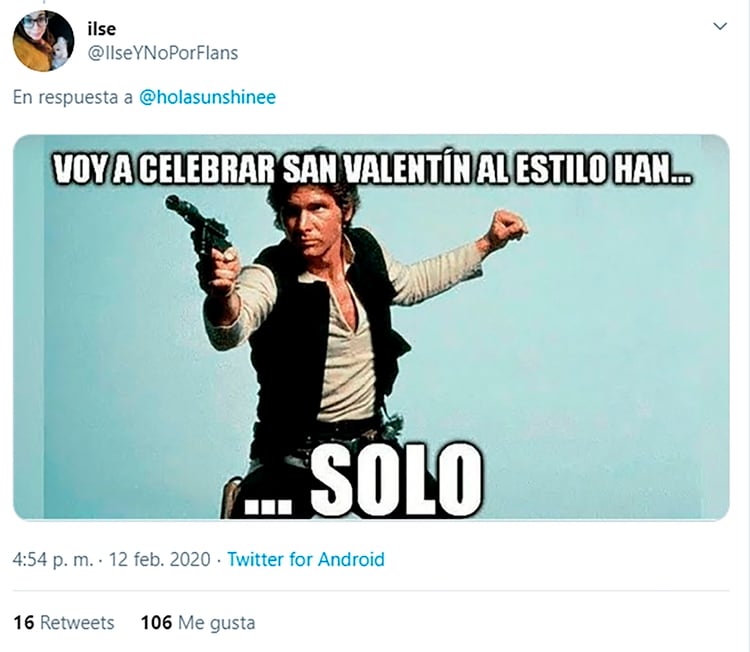Click the meme's top caption about San Valentín

click(x=370, y=166)
